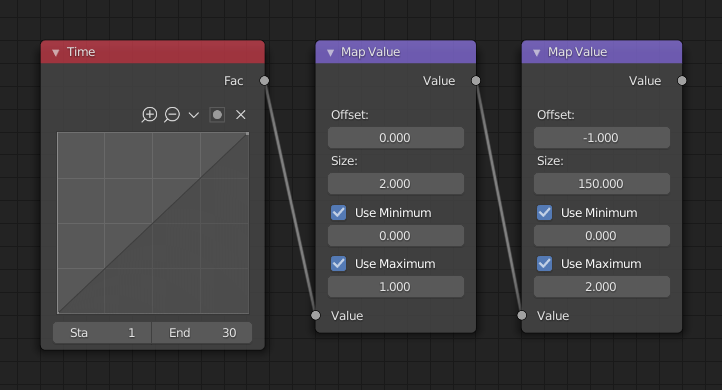
Task: Edit Offset field showing -1.000
Action: point(602,138)
